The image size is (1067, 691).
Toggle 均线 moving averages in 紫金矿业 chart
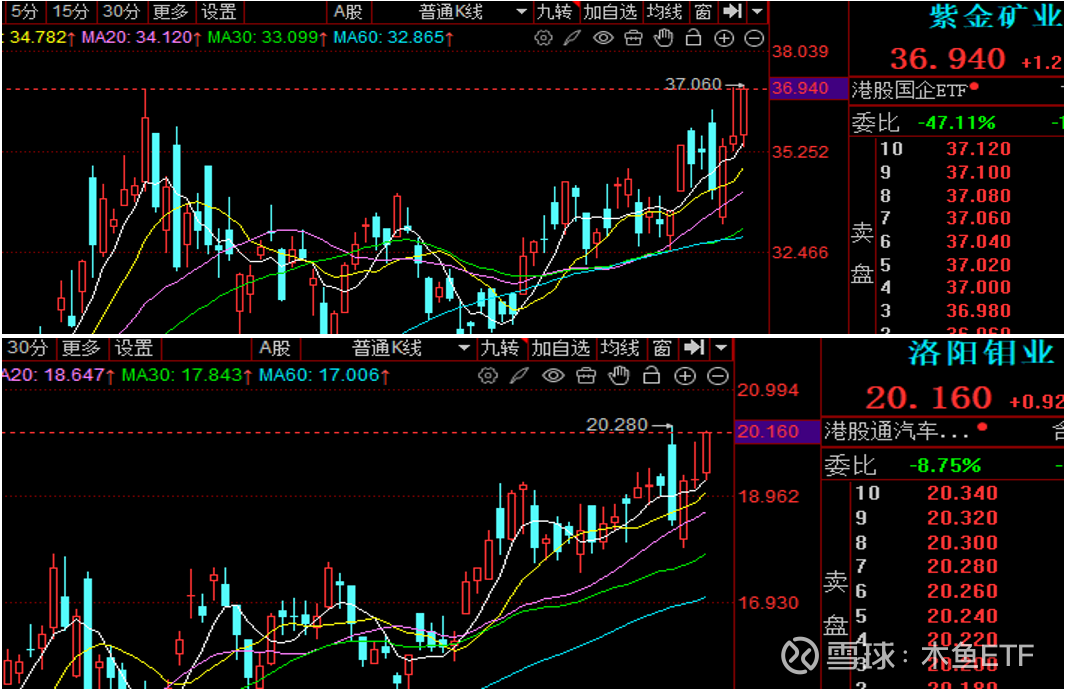(663, 12)
